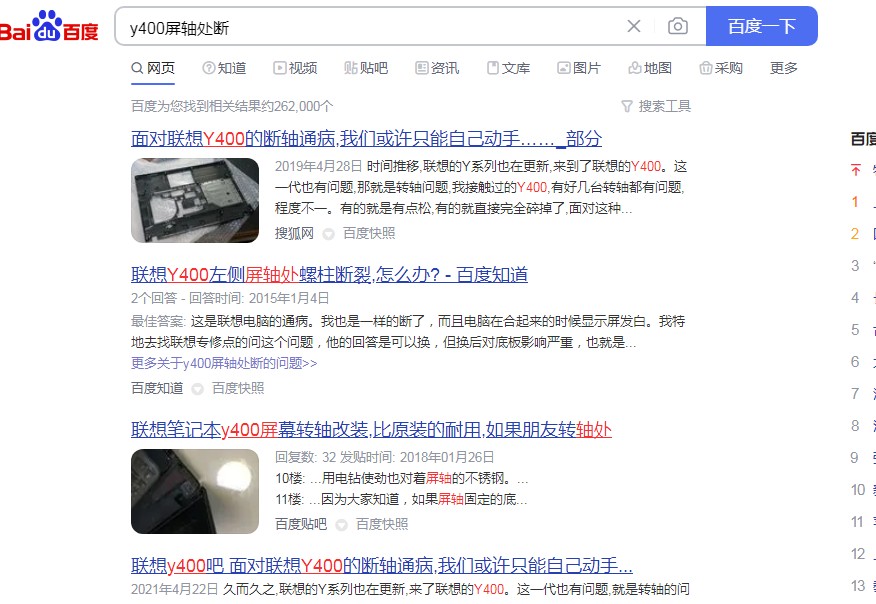Open the 资讯 tab

pos(437,68)
